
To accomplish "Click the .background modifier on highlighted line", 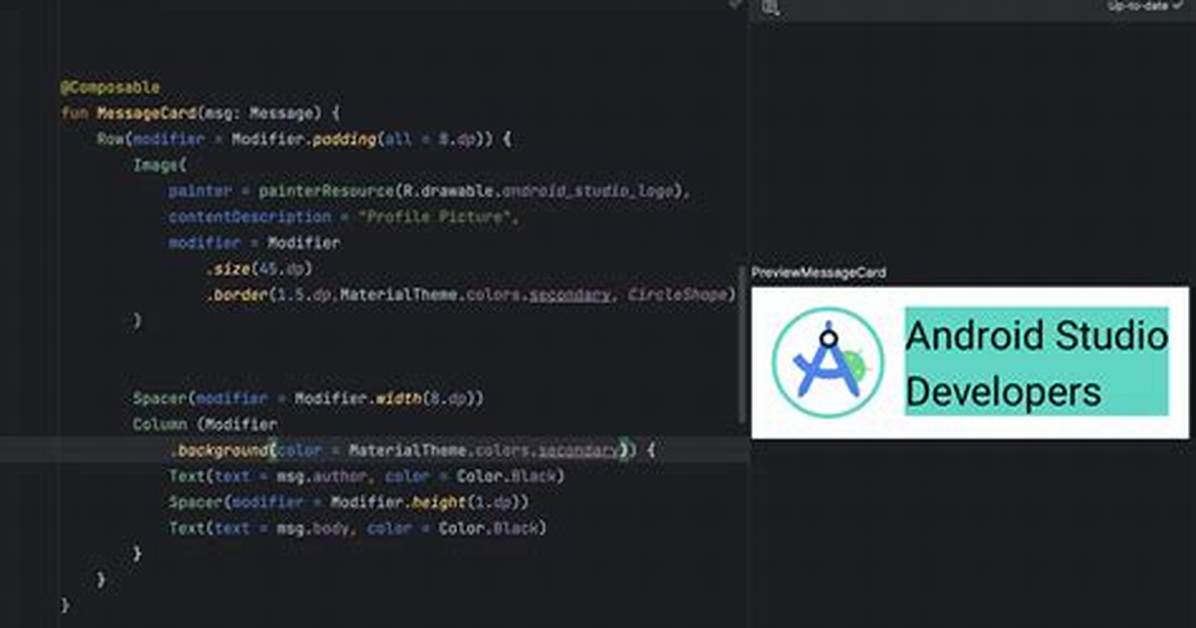I will pos(220,450).
